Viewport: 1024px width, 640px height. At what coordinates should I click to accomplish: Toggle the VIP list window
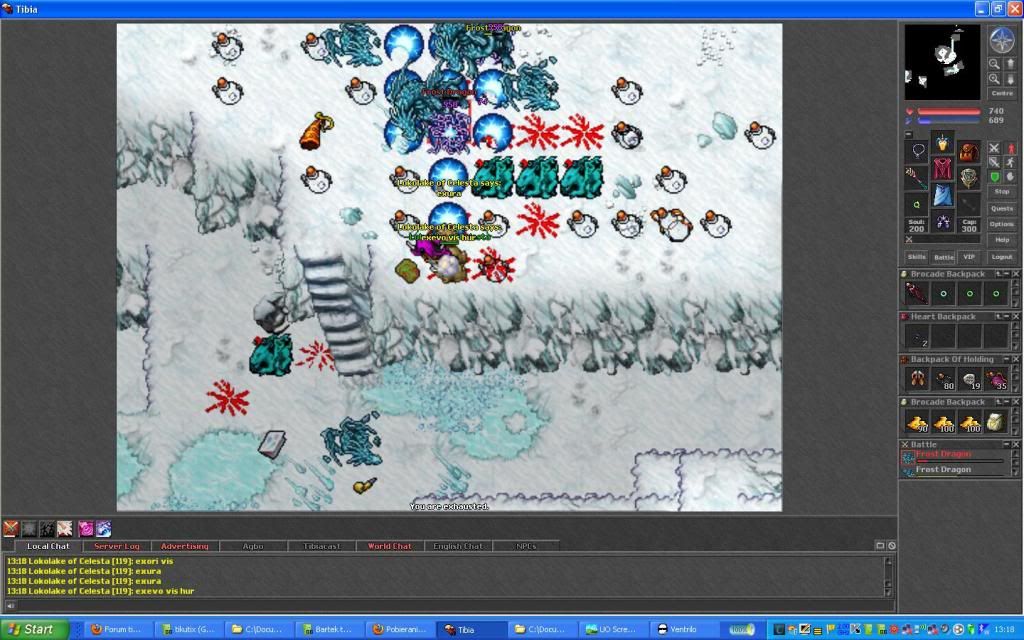click(x=969, y=257)
